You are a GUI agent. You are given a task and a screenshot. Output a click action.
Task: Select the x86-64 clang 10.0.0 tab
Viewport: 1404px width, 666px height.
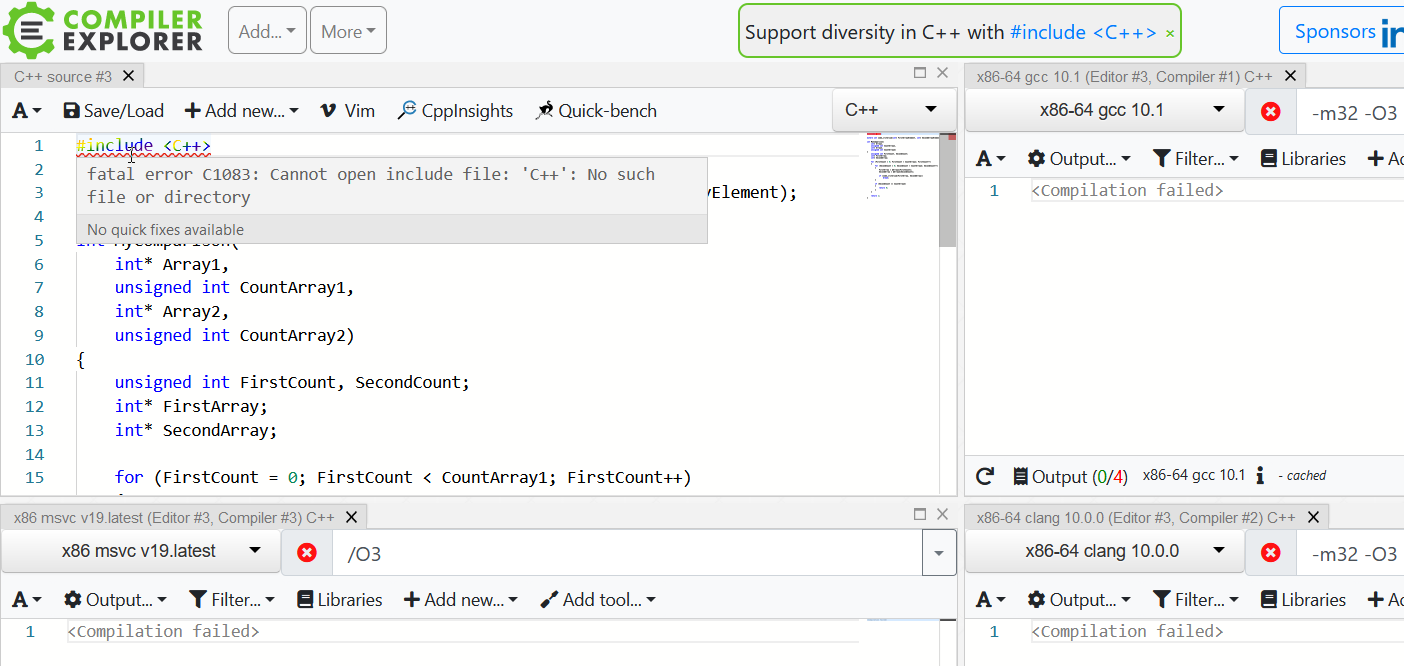point(1135,518)
